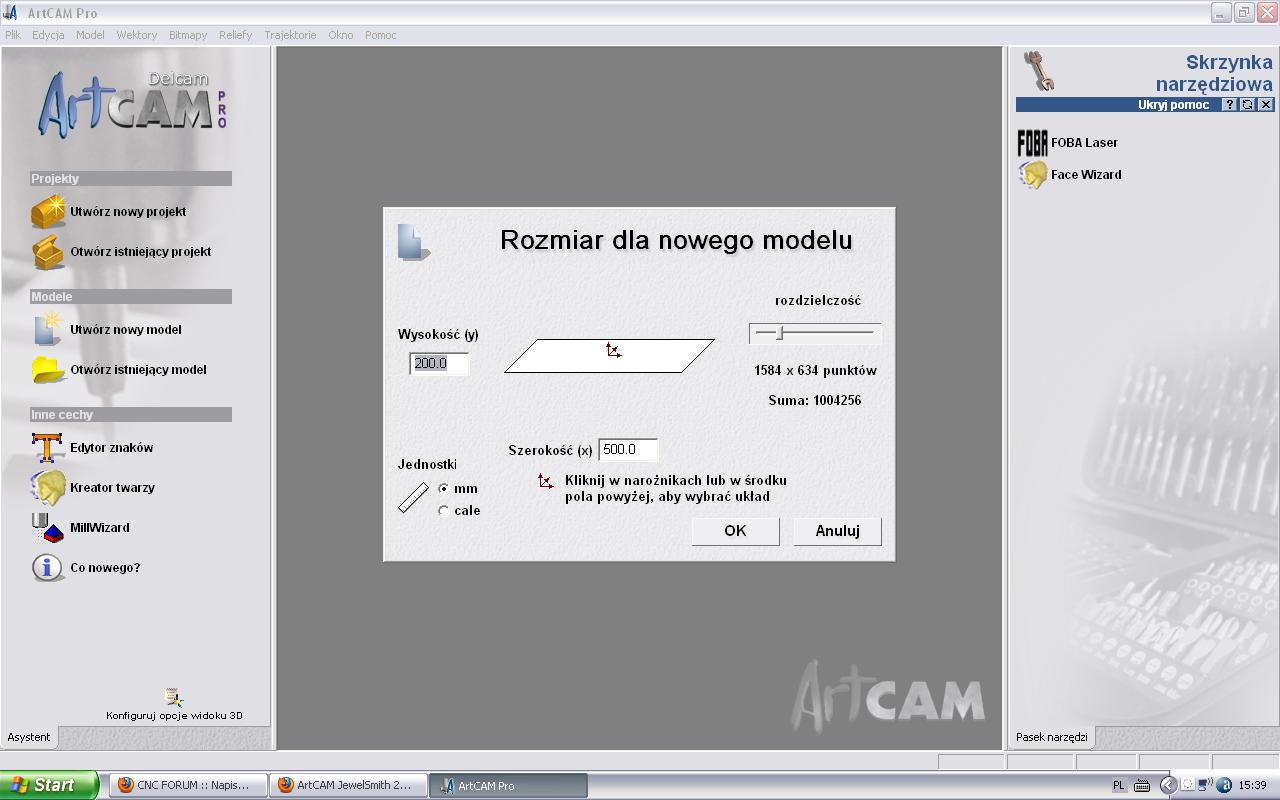Show hidden tray icons arrow
This screenshot has width=1280, height=800.
1167,785
